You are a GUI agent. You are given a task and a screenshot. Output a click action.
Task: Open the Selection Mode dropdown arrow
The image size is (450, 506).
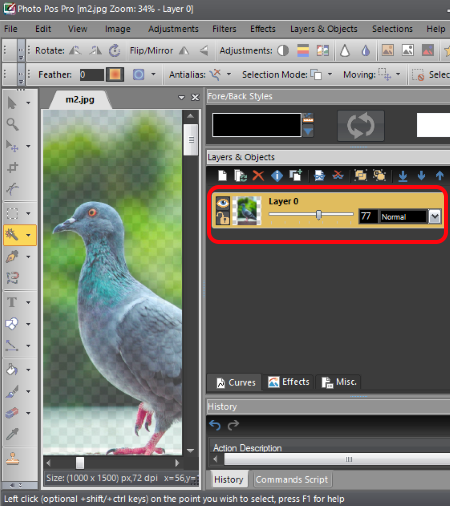coord(330,74)
